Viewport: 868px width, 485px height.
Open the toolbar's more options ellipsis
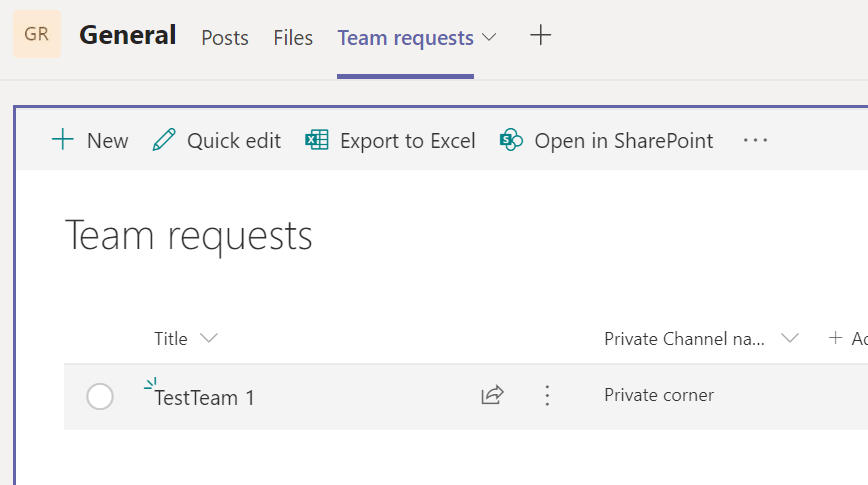coord(755,140)
